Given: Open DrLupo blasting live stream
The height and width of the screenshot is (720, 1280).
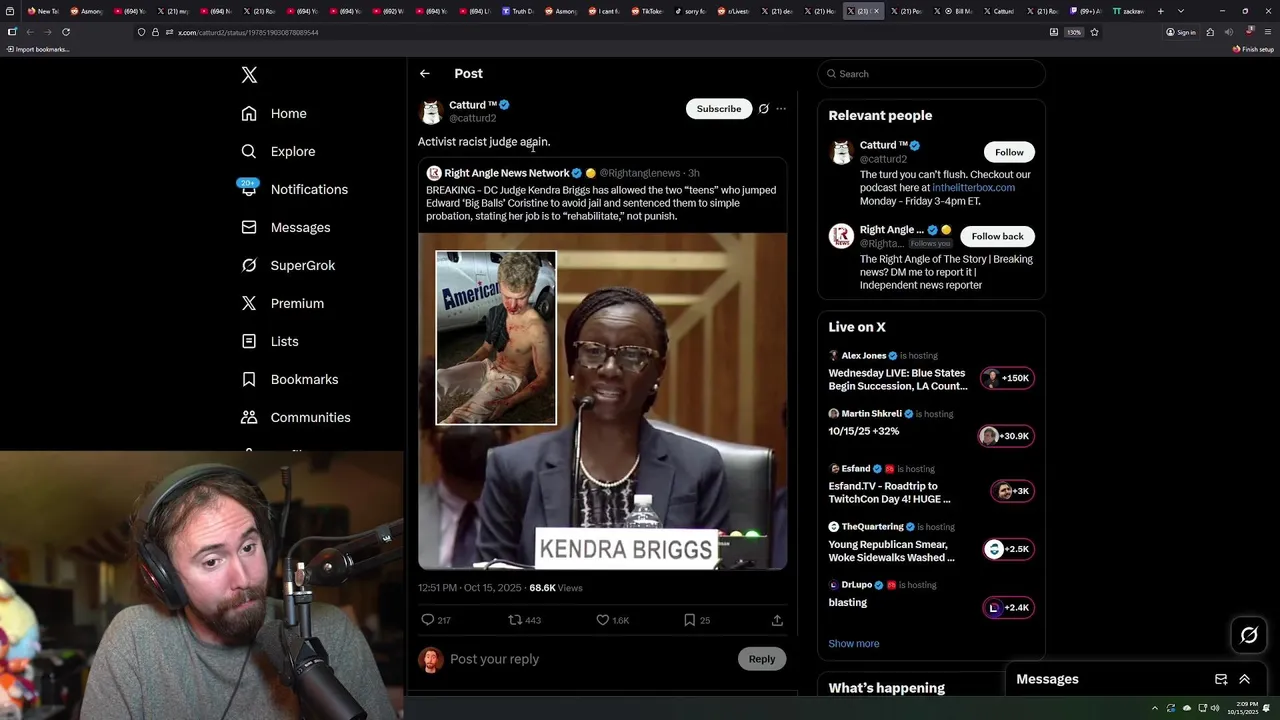Looking at the screenshot, I should click(x=931, y=598).
